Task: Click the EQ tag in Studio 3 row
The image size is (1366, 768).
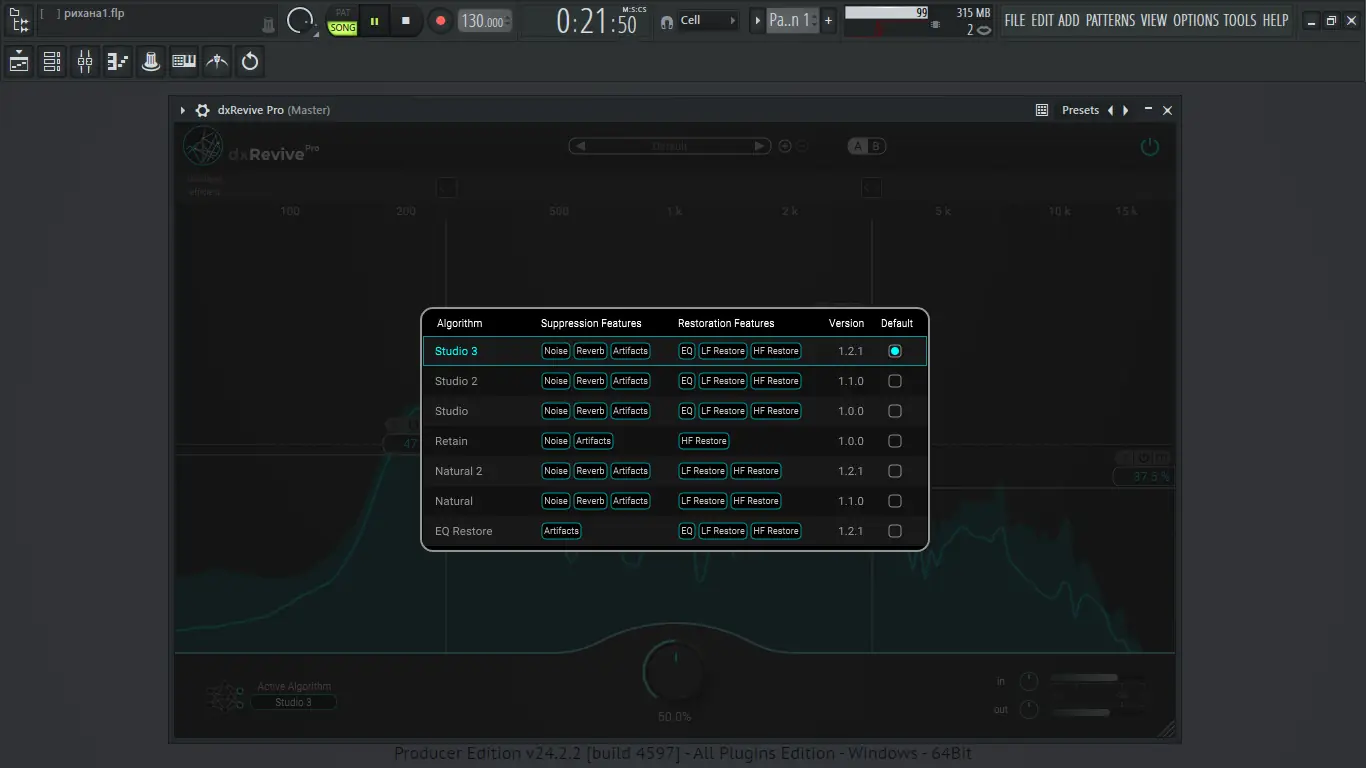Action: tap(687, 351)
